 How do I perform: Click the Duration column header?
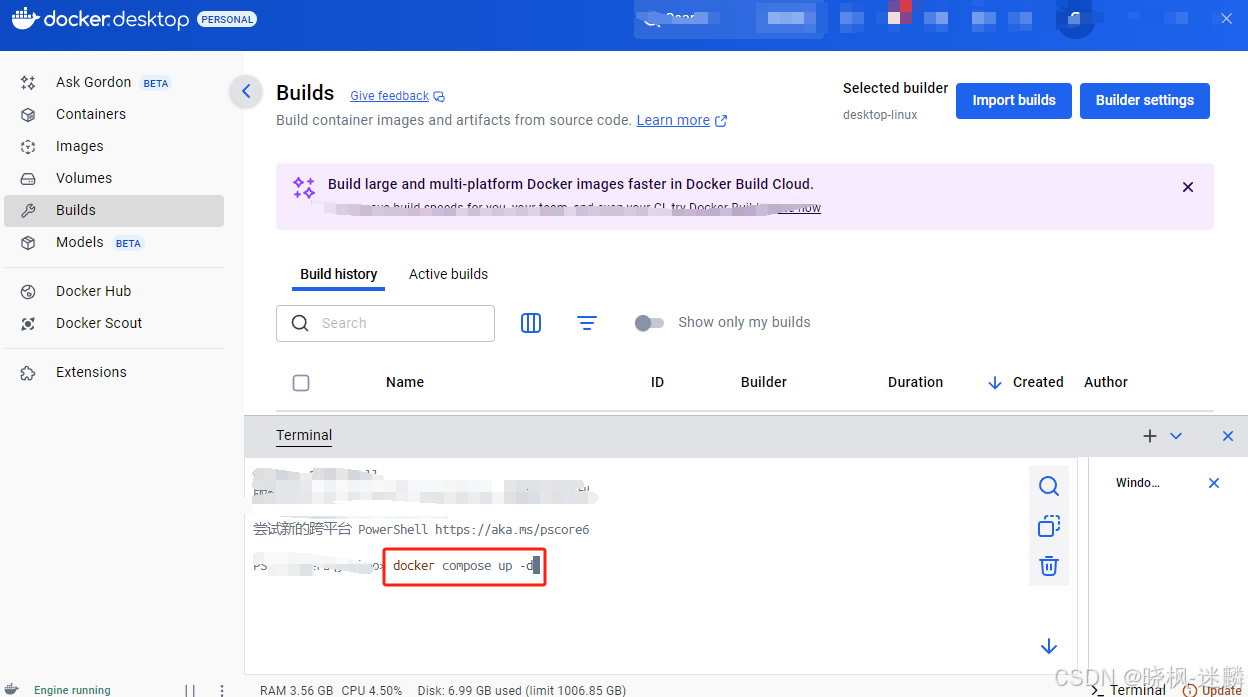(915, 382)
